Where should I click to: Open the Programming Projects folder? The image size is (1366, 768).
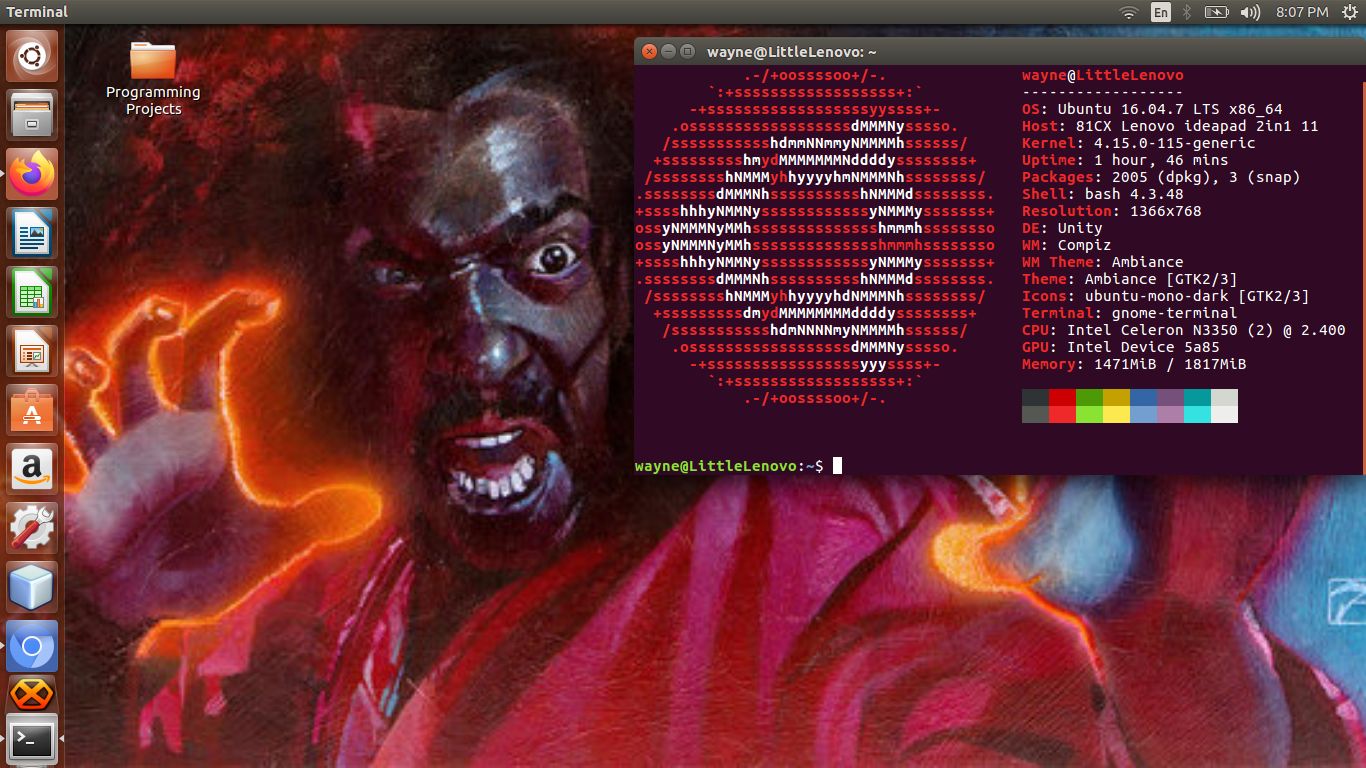tap(153, 63)
